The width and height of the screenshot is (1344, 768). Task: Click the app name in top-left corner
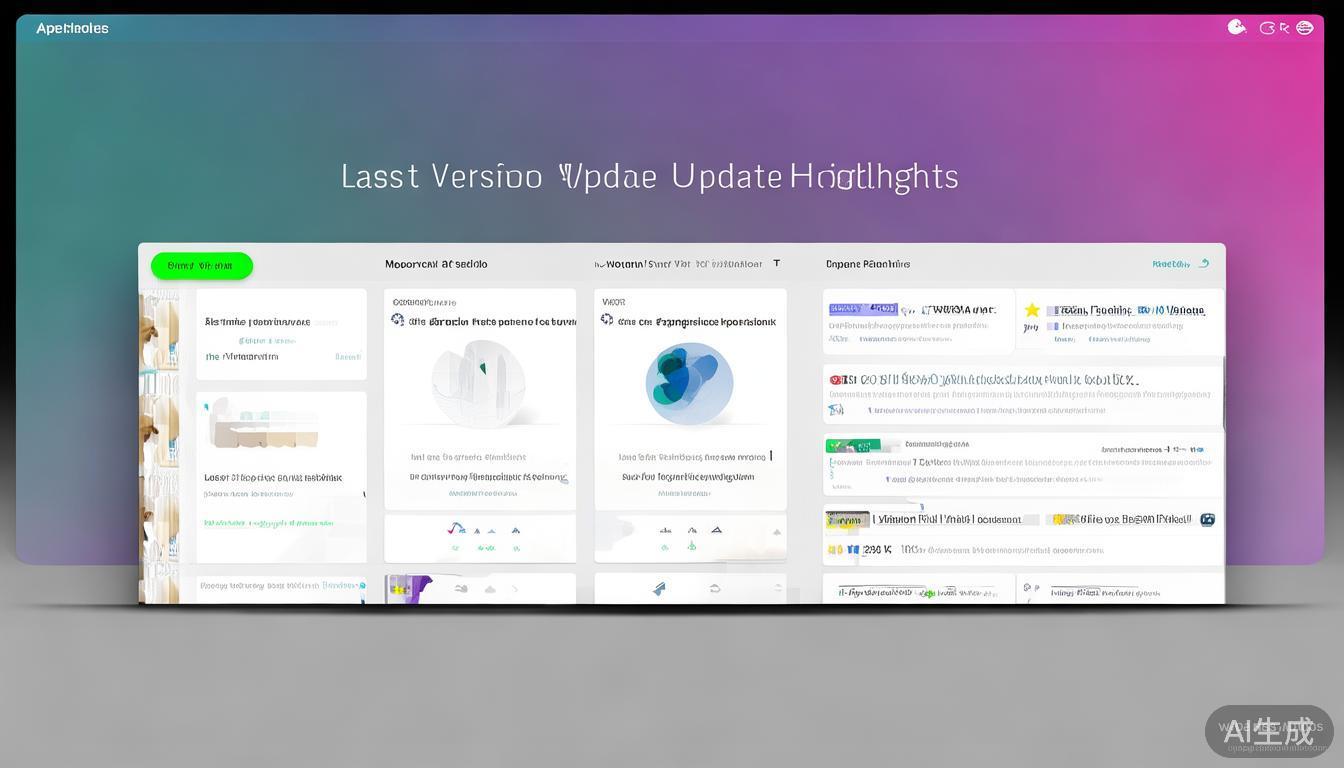72,28
